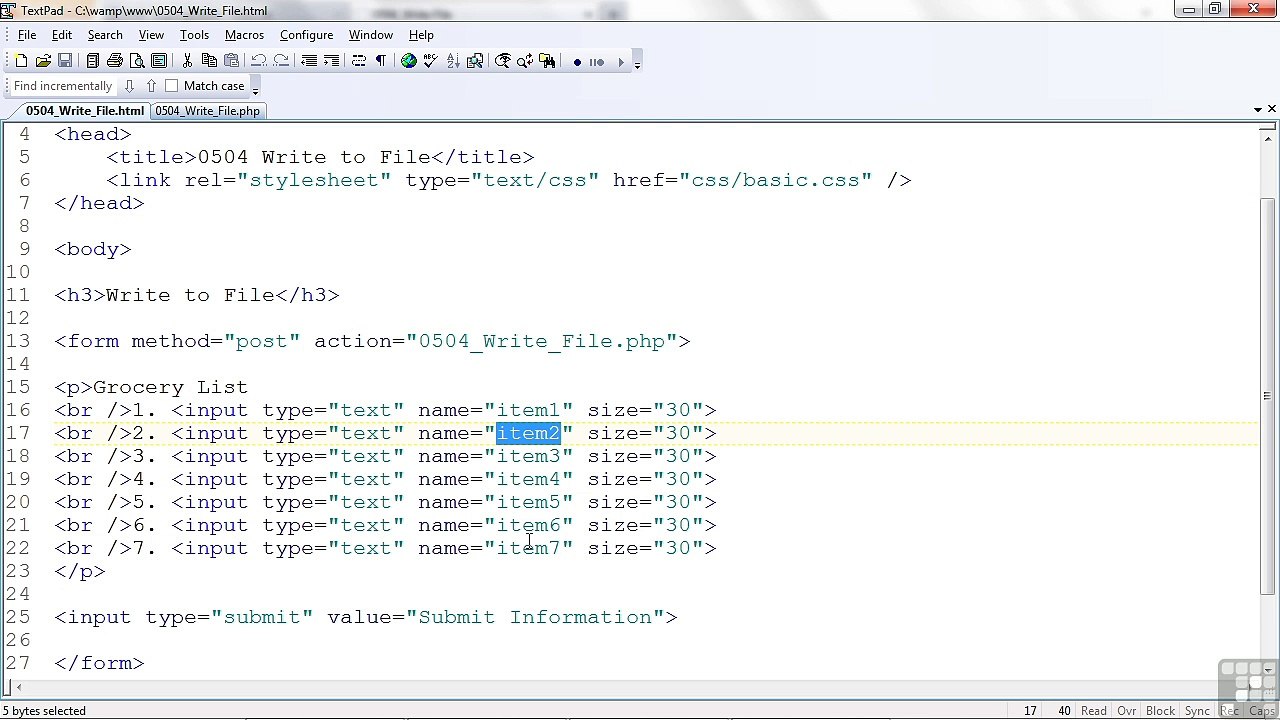
Task: Open the Tools menu
Action: point(194,35)
